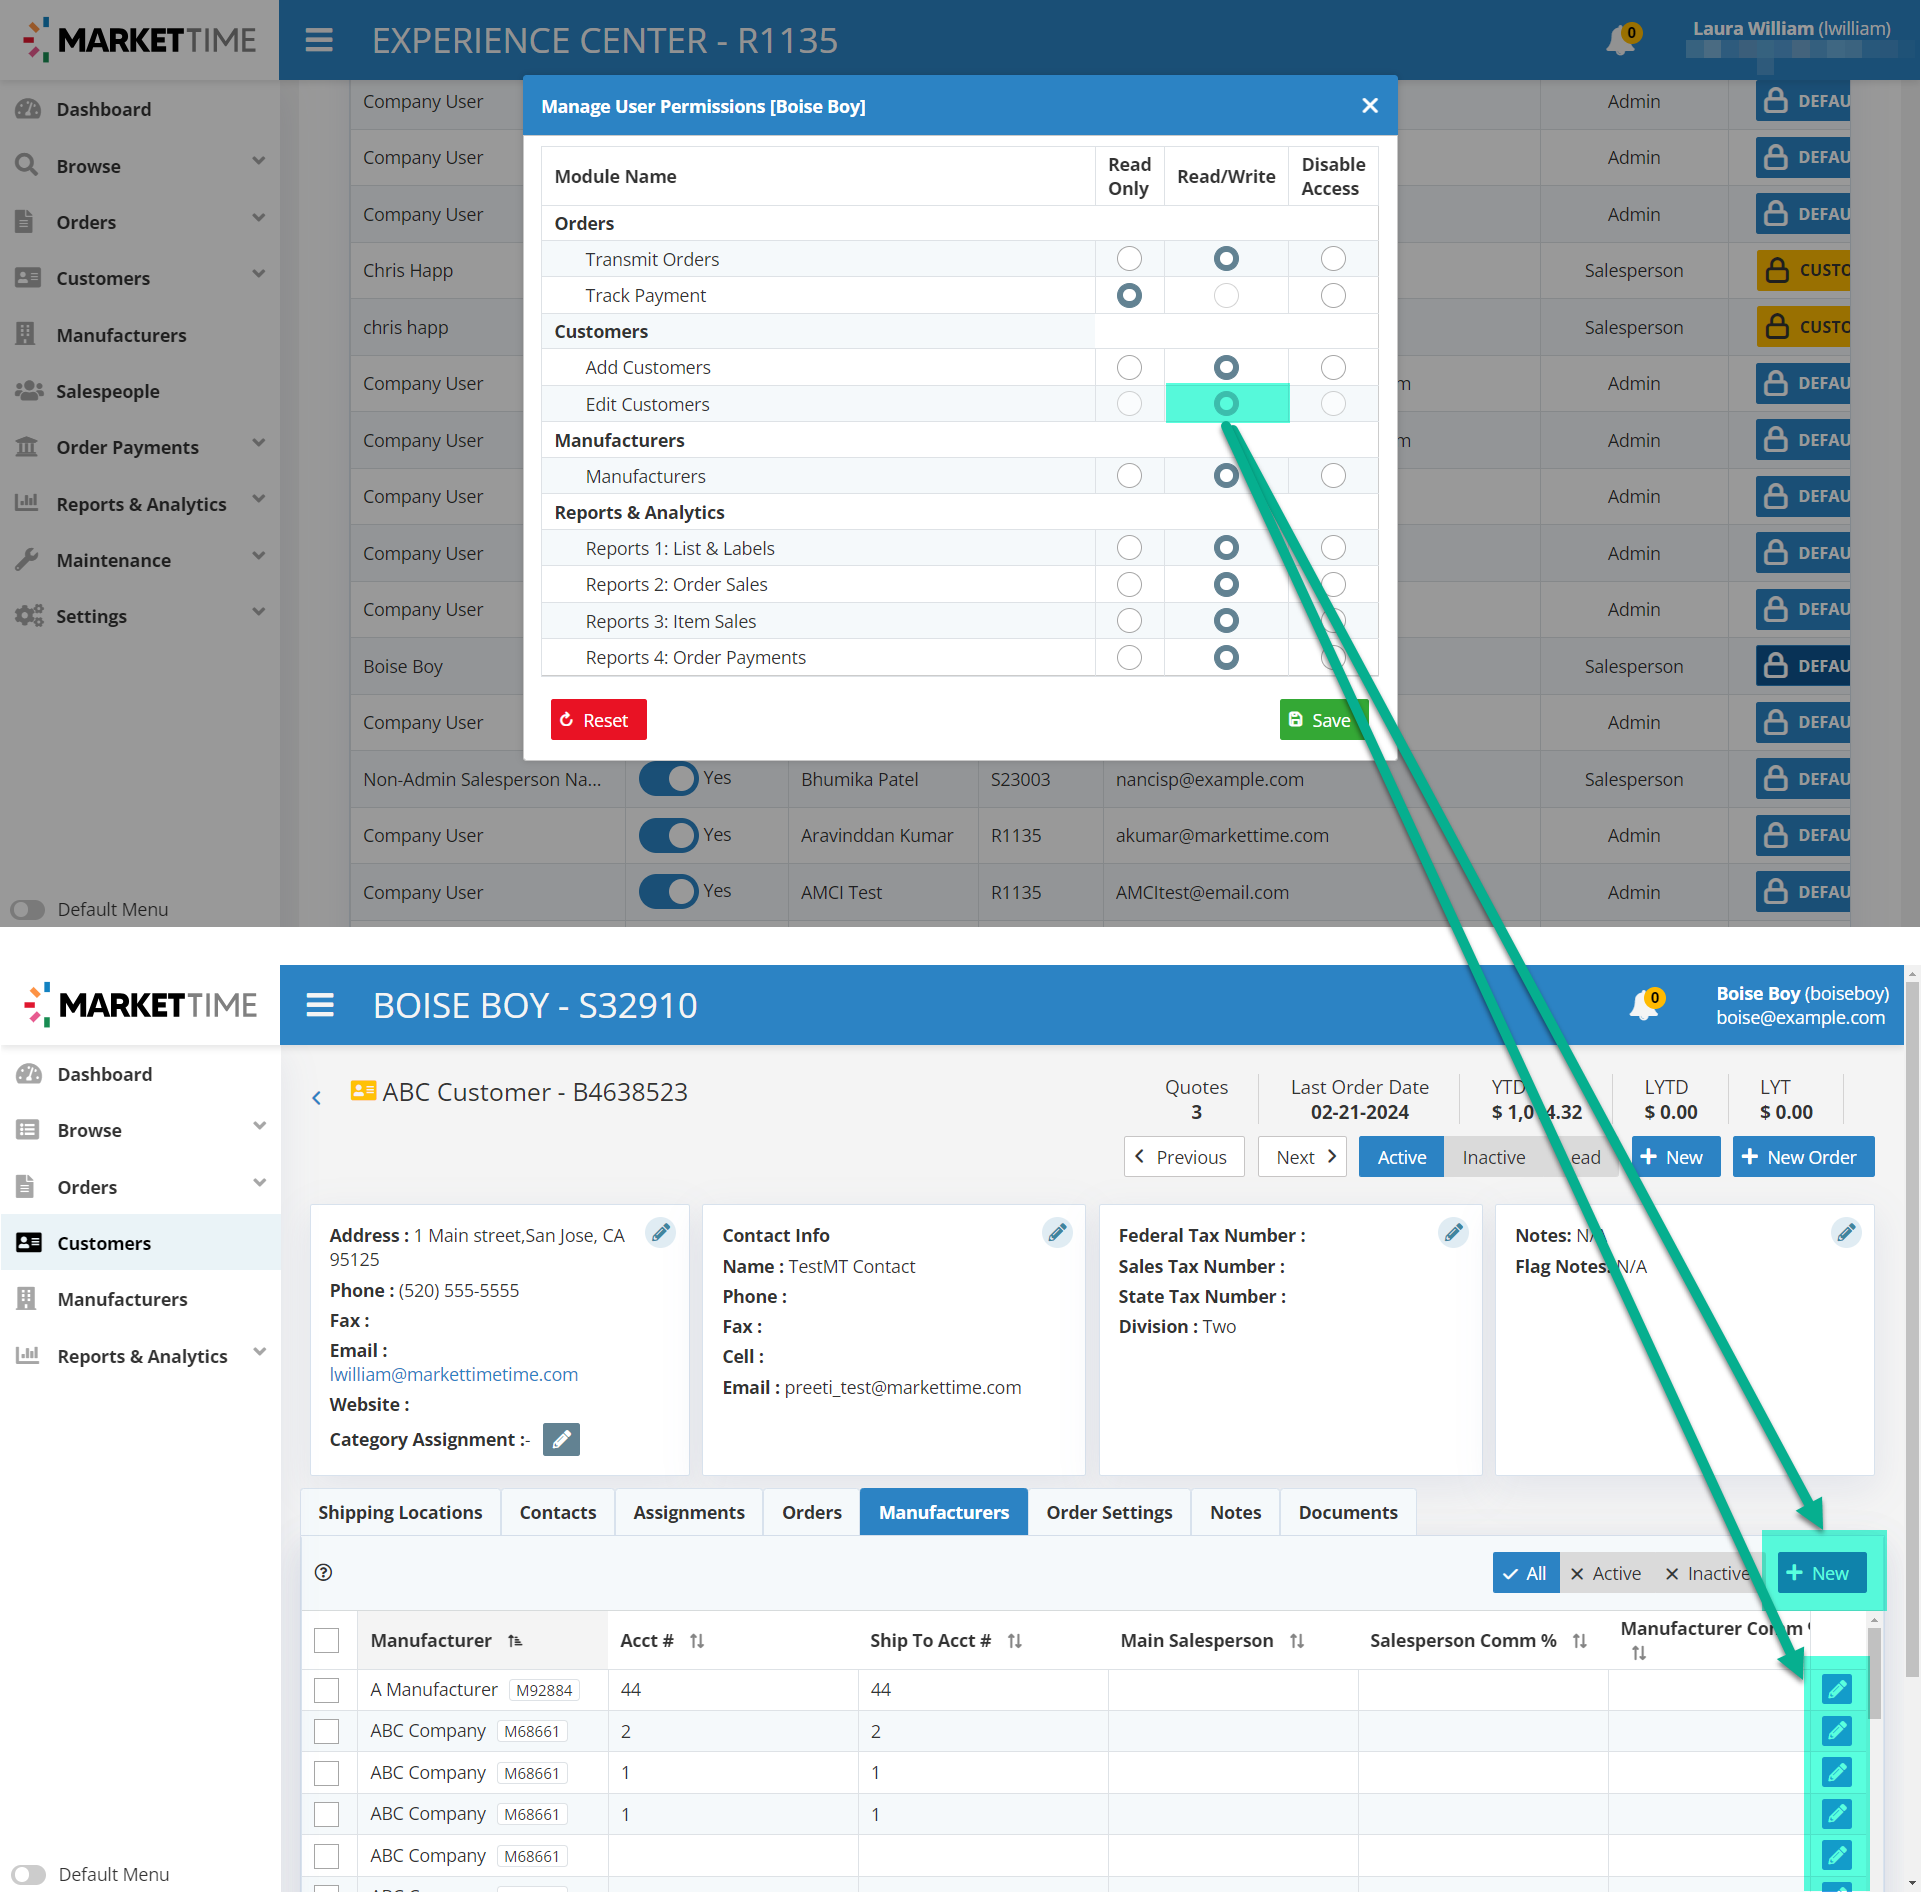Click the Contact Info edit pencil icon
This screenshot has width=1921, height=1892.
click(x=1057, y=1233)
